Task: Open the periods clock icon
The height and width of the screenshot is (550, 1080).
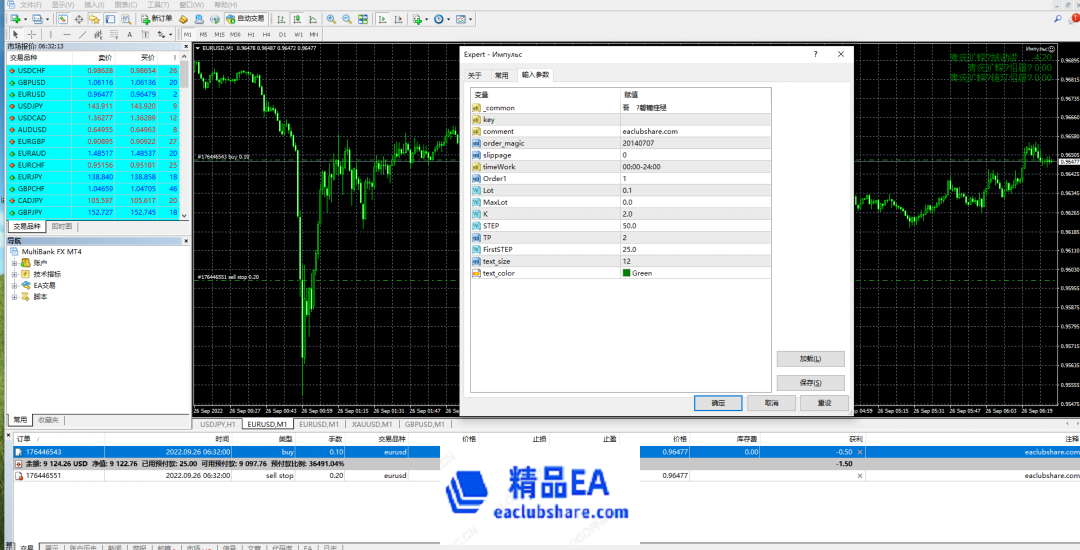Action: 439,19
